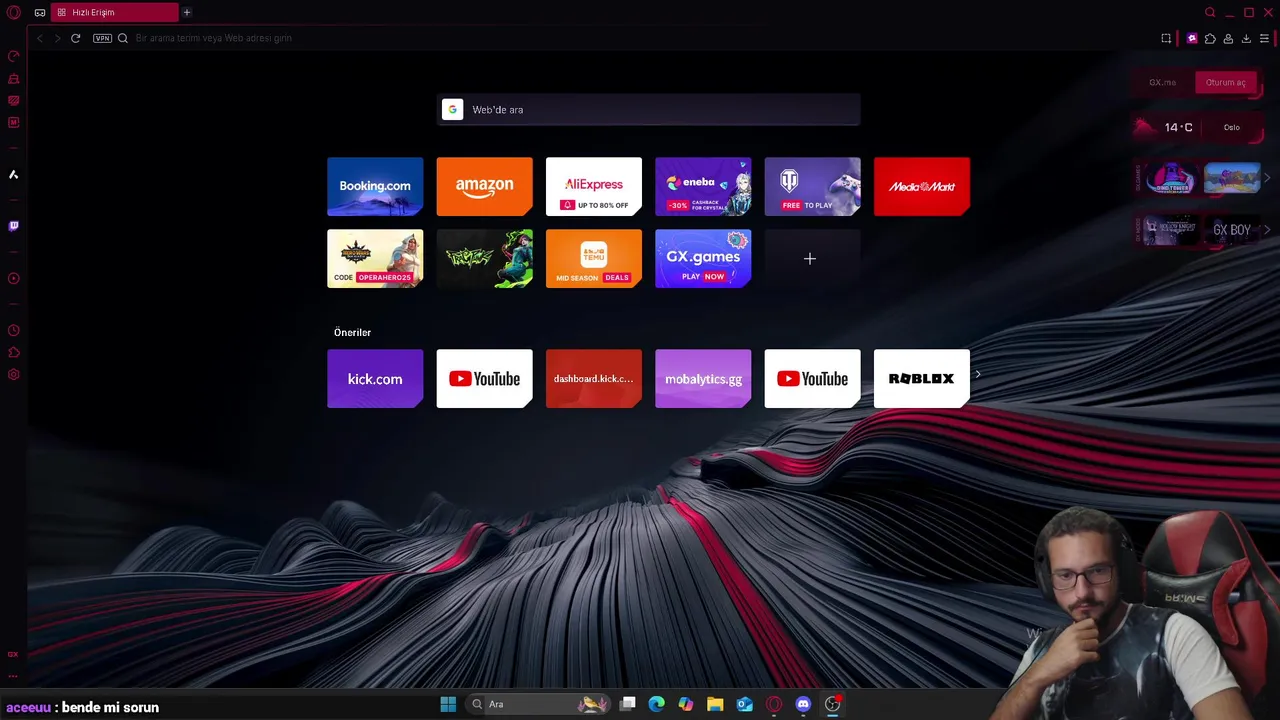Click the taskbar Ara search box

coord(540,704)
